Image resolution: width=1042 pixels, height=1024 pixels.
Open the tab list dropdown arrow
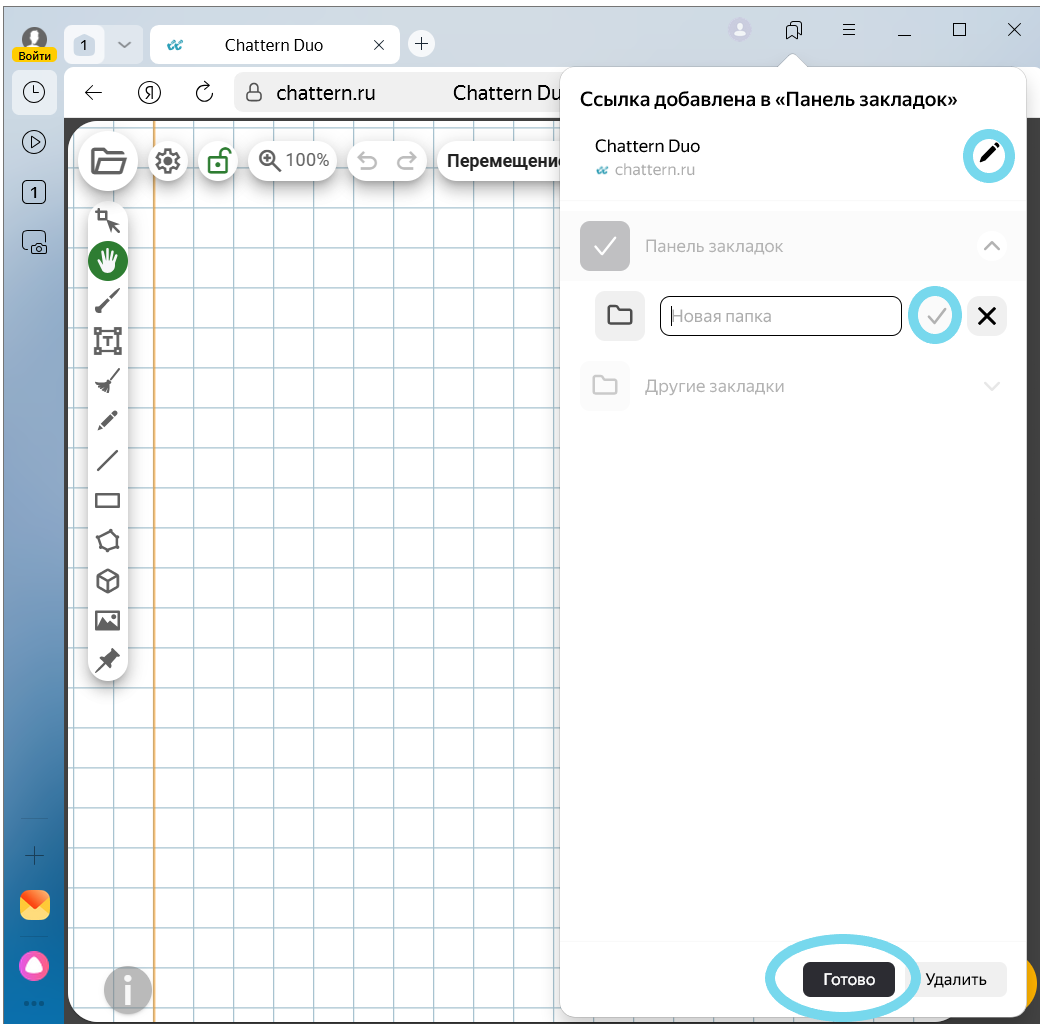124,45
